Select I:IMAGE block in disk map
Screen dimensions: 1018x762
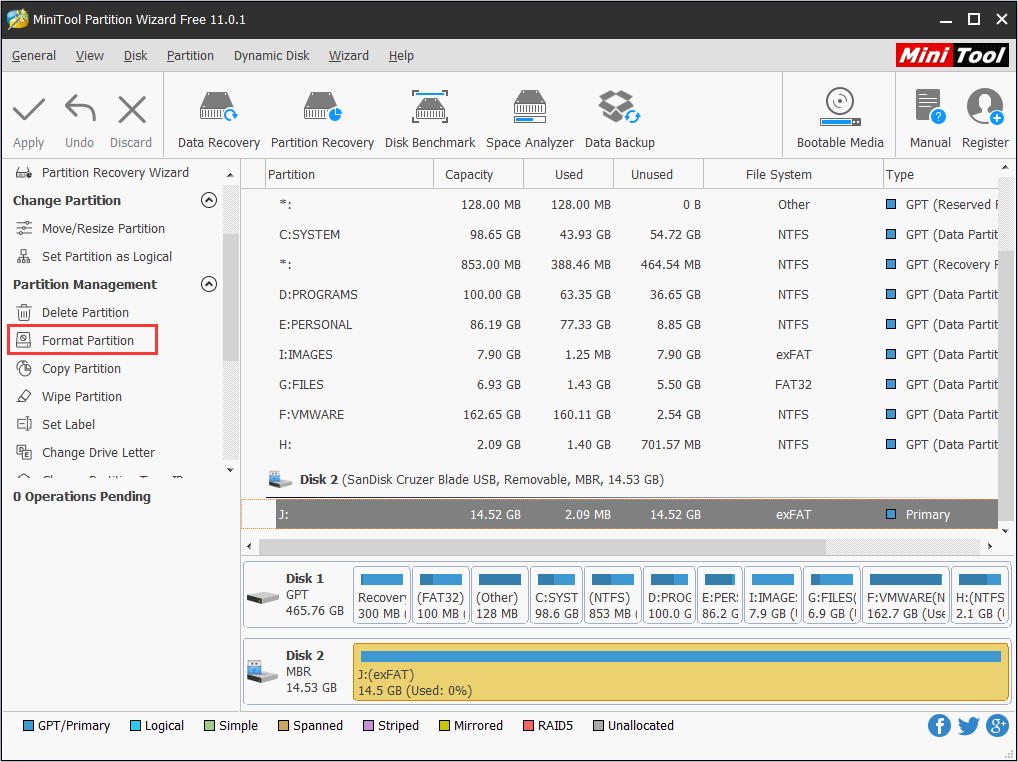click(773, 597)
